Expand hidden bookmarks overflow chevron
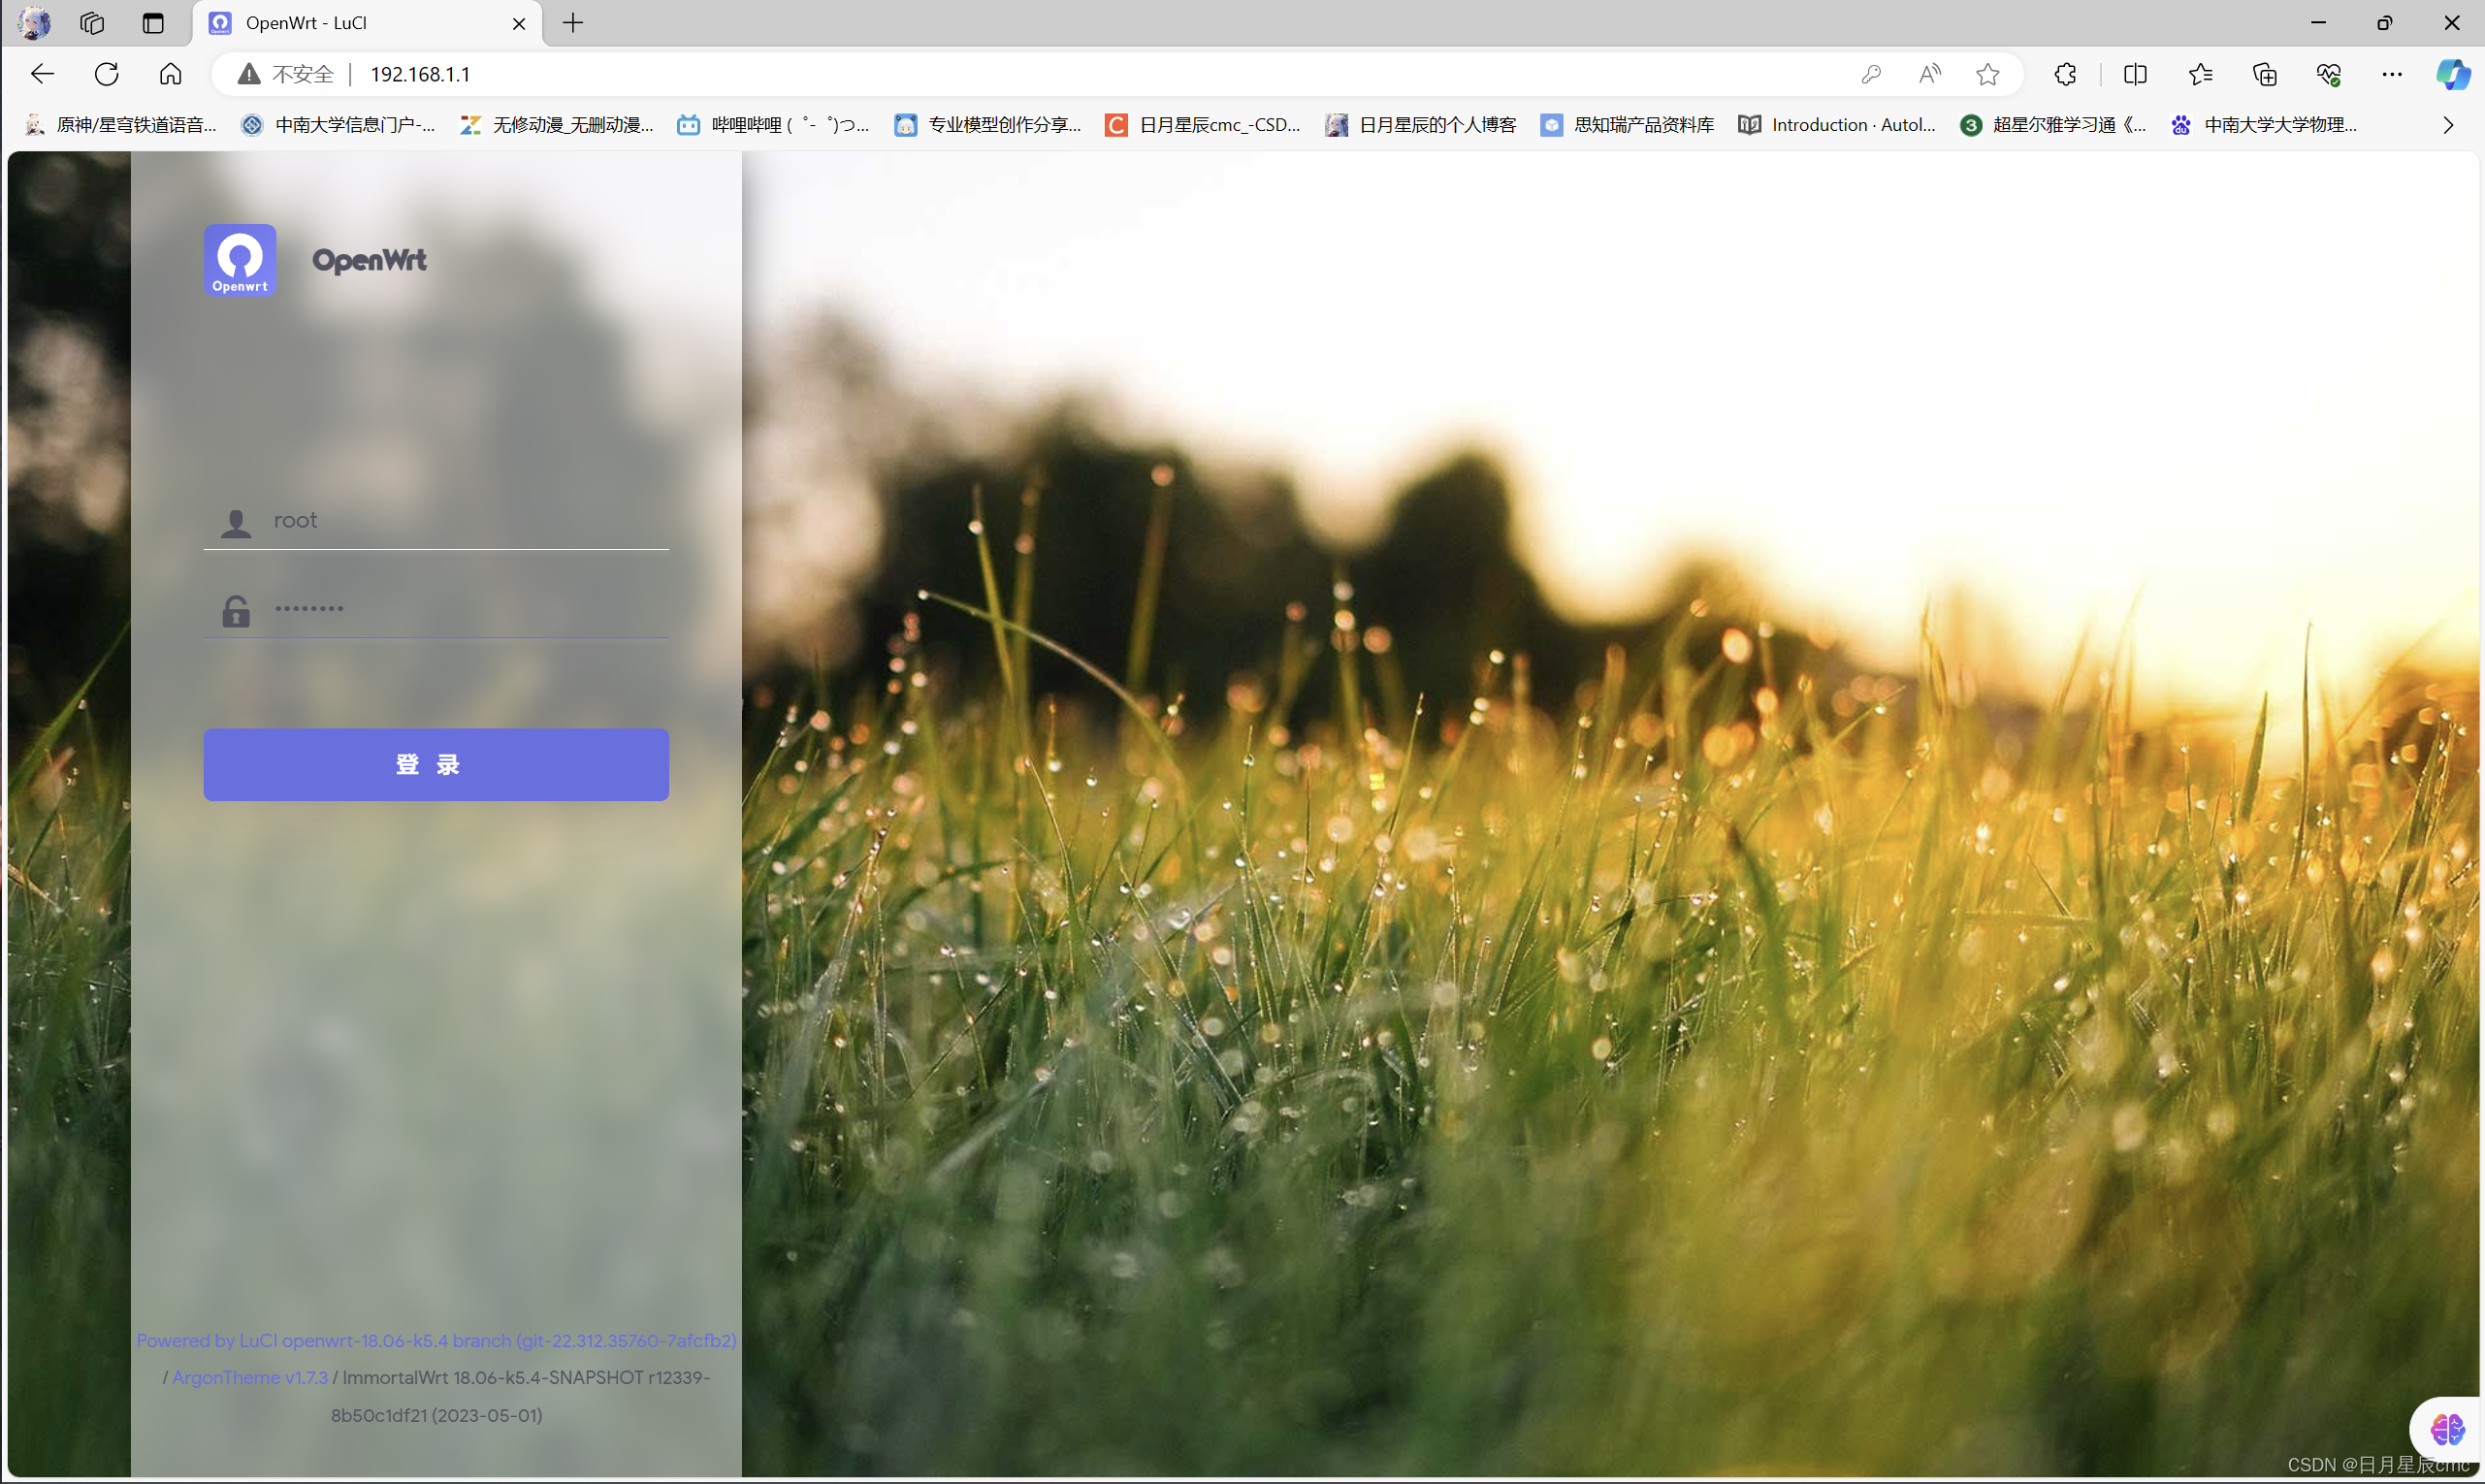This screenshot has height=1484, width=2485. pyautogui.click(x=2447, y=125)
